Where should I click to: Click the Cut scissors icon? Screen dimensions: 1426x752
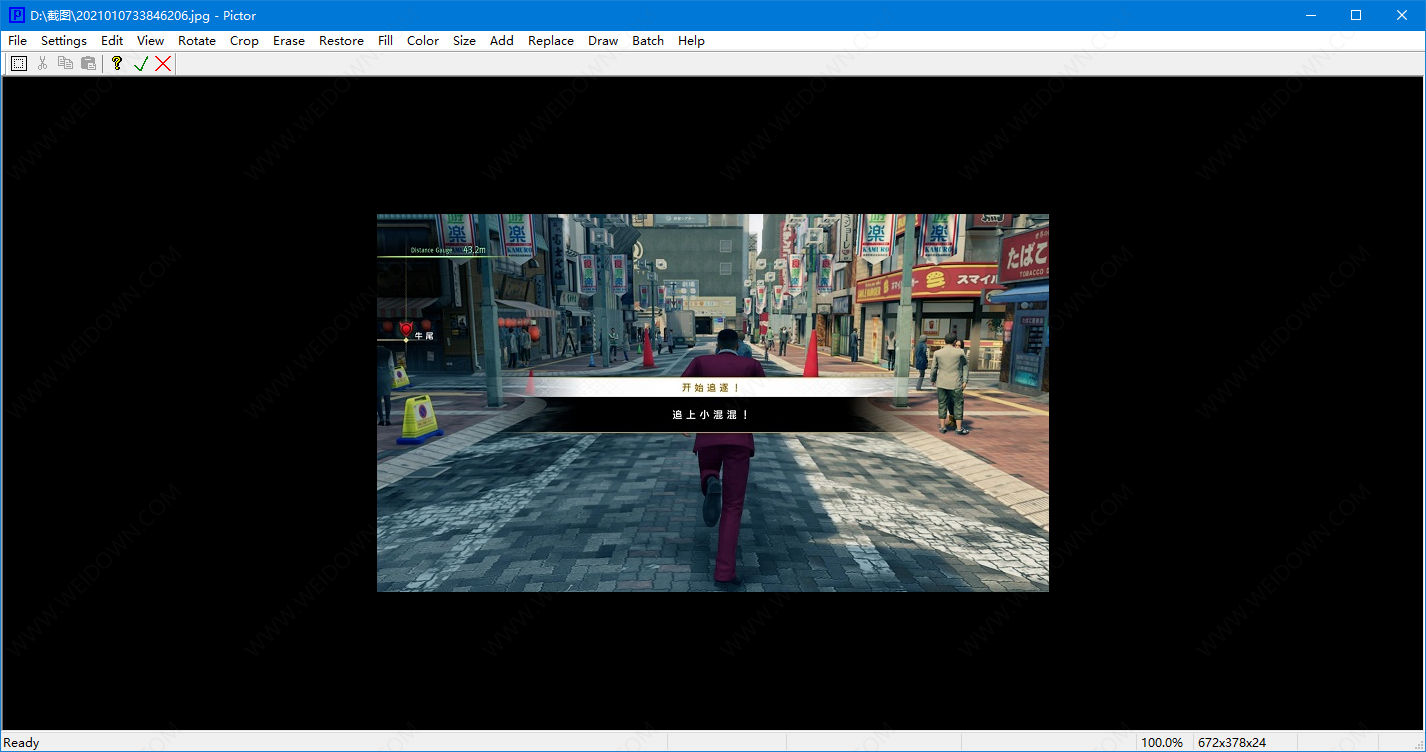point(42,63)
